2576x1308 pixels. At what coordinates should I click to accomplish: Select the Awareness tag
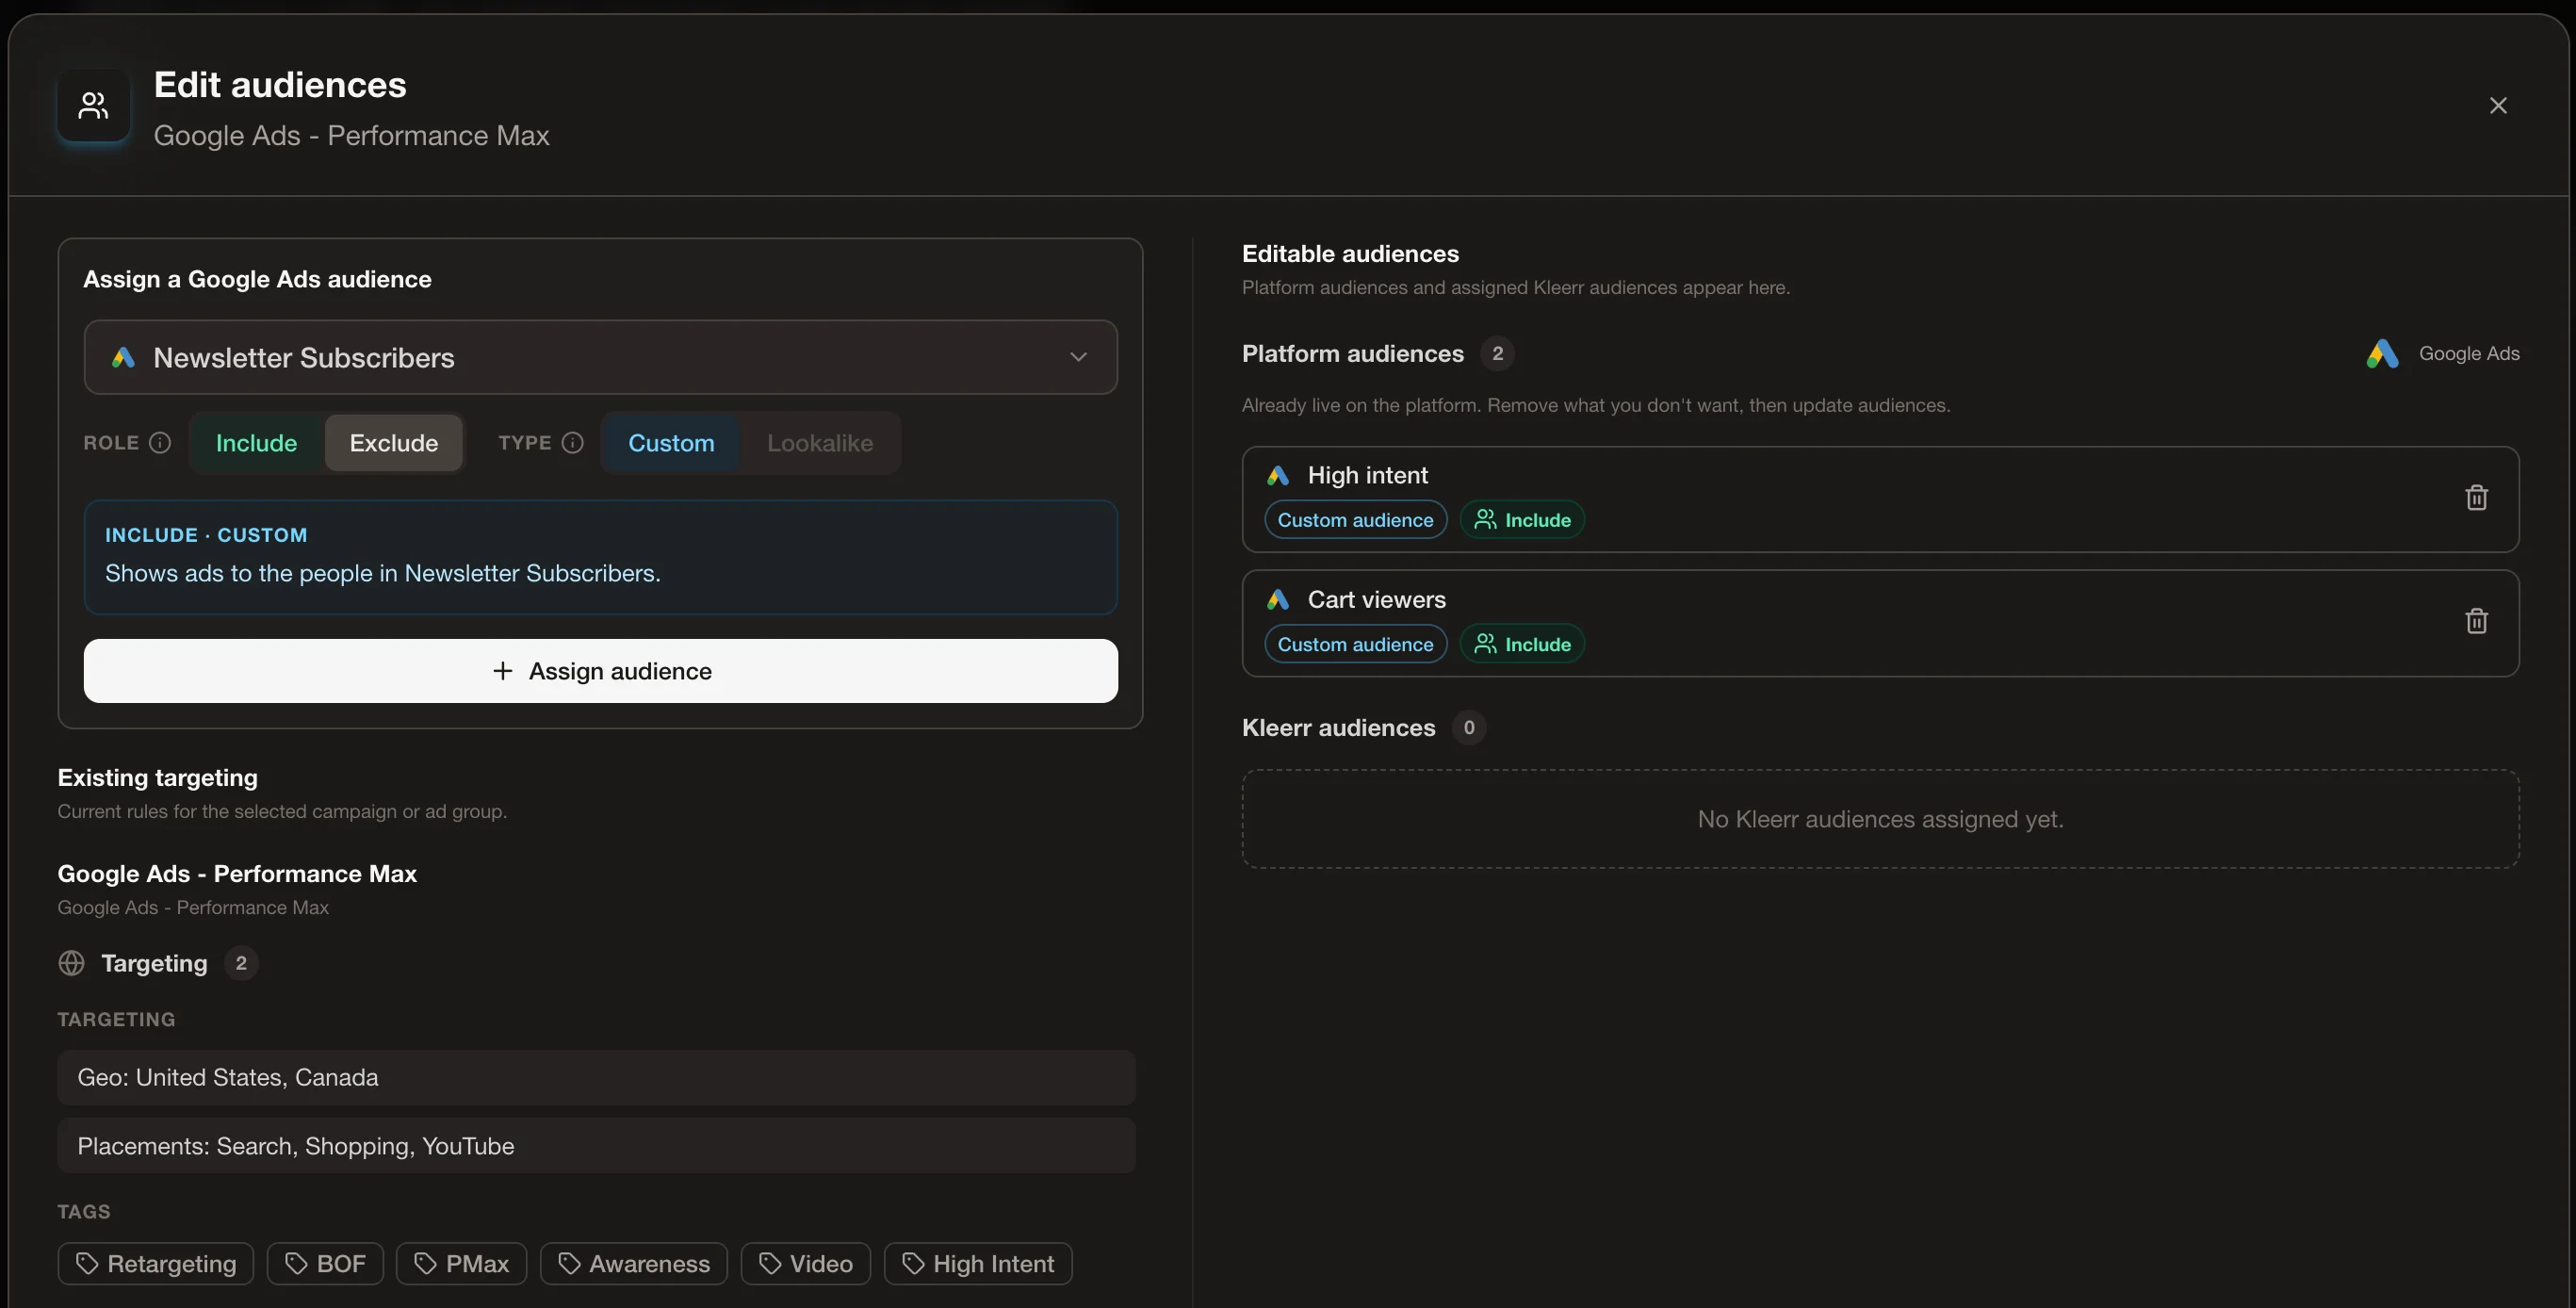coord(634,1263)
